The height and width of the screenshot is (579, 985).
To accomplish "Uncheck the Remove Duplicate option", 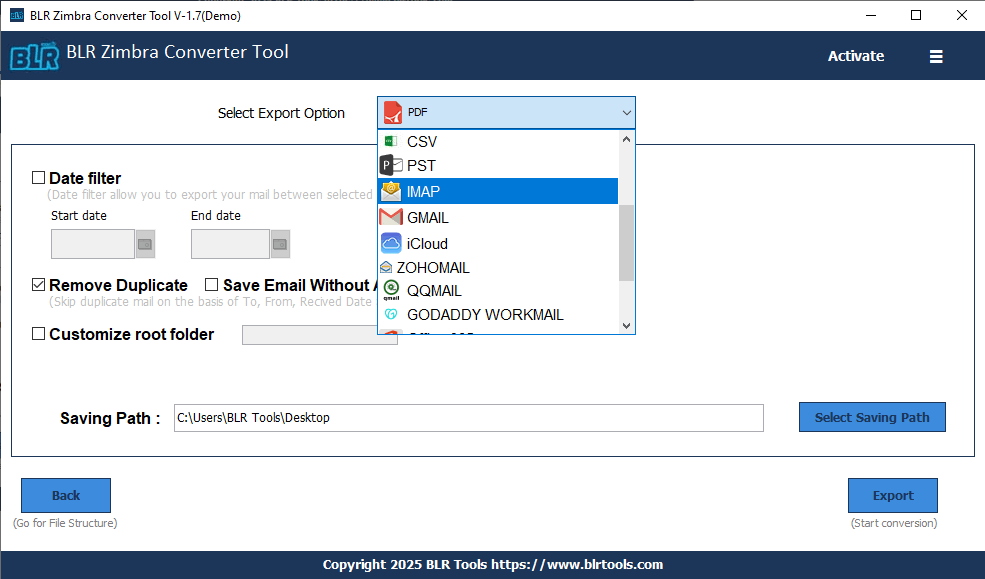I will 38,285.
